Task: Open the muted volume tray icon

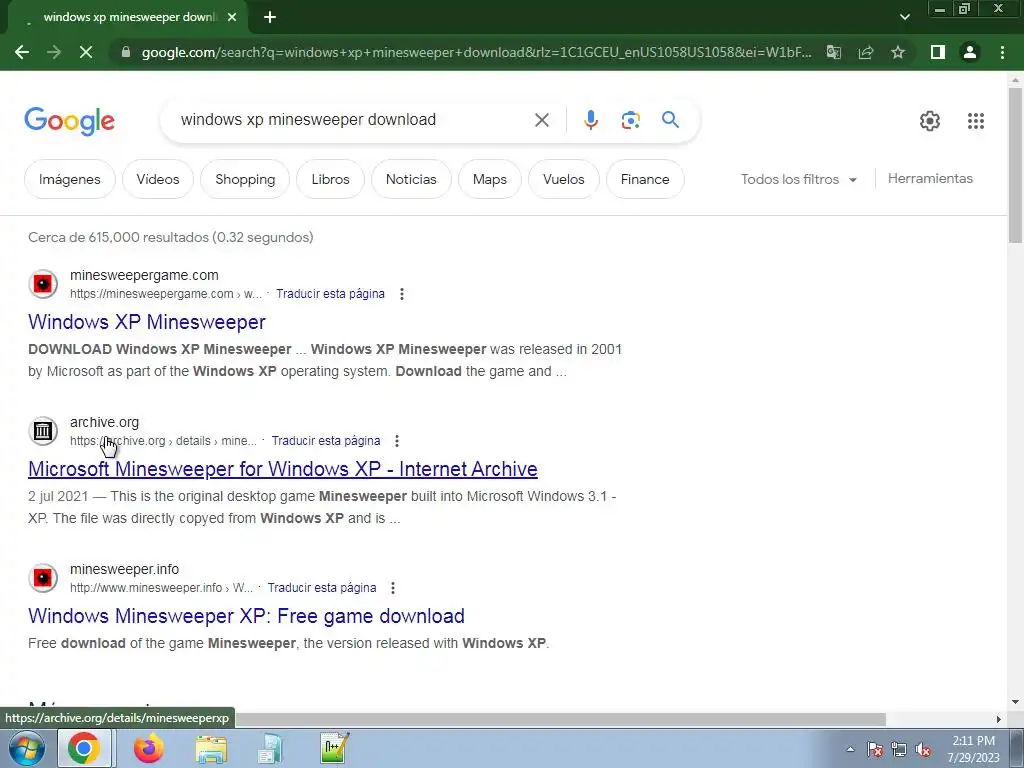Action: coord(923,749)
